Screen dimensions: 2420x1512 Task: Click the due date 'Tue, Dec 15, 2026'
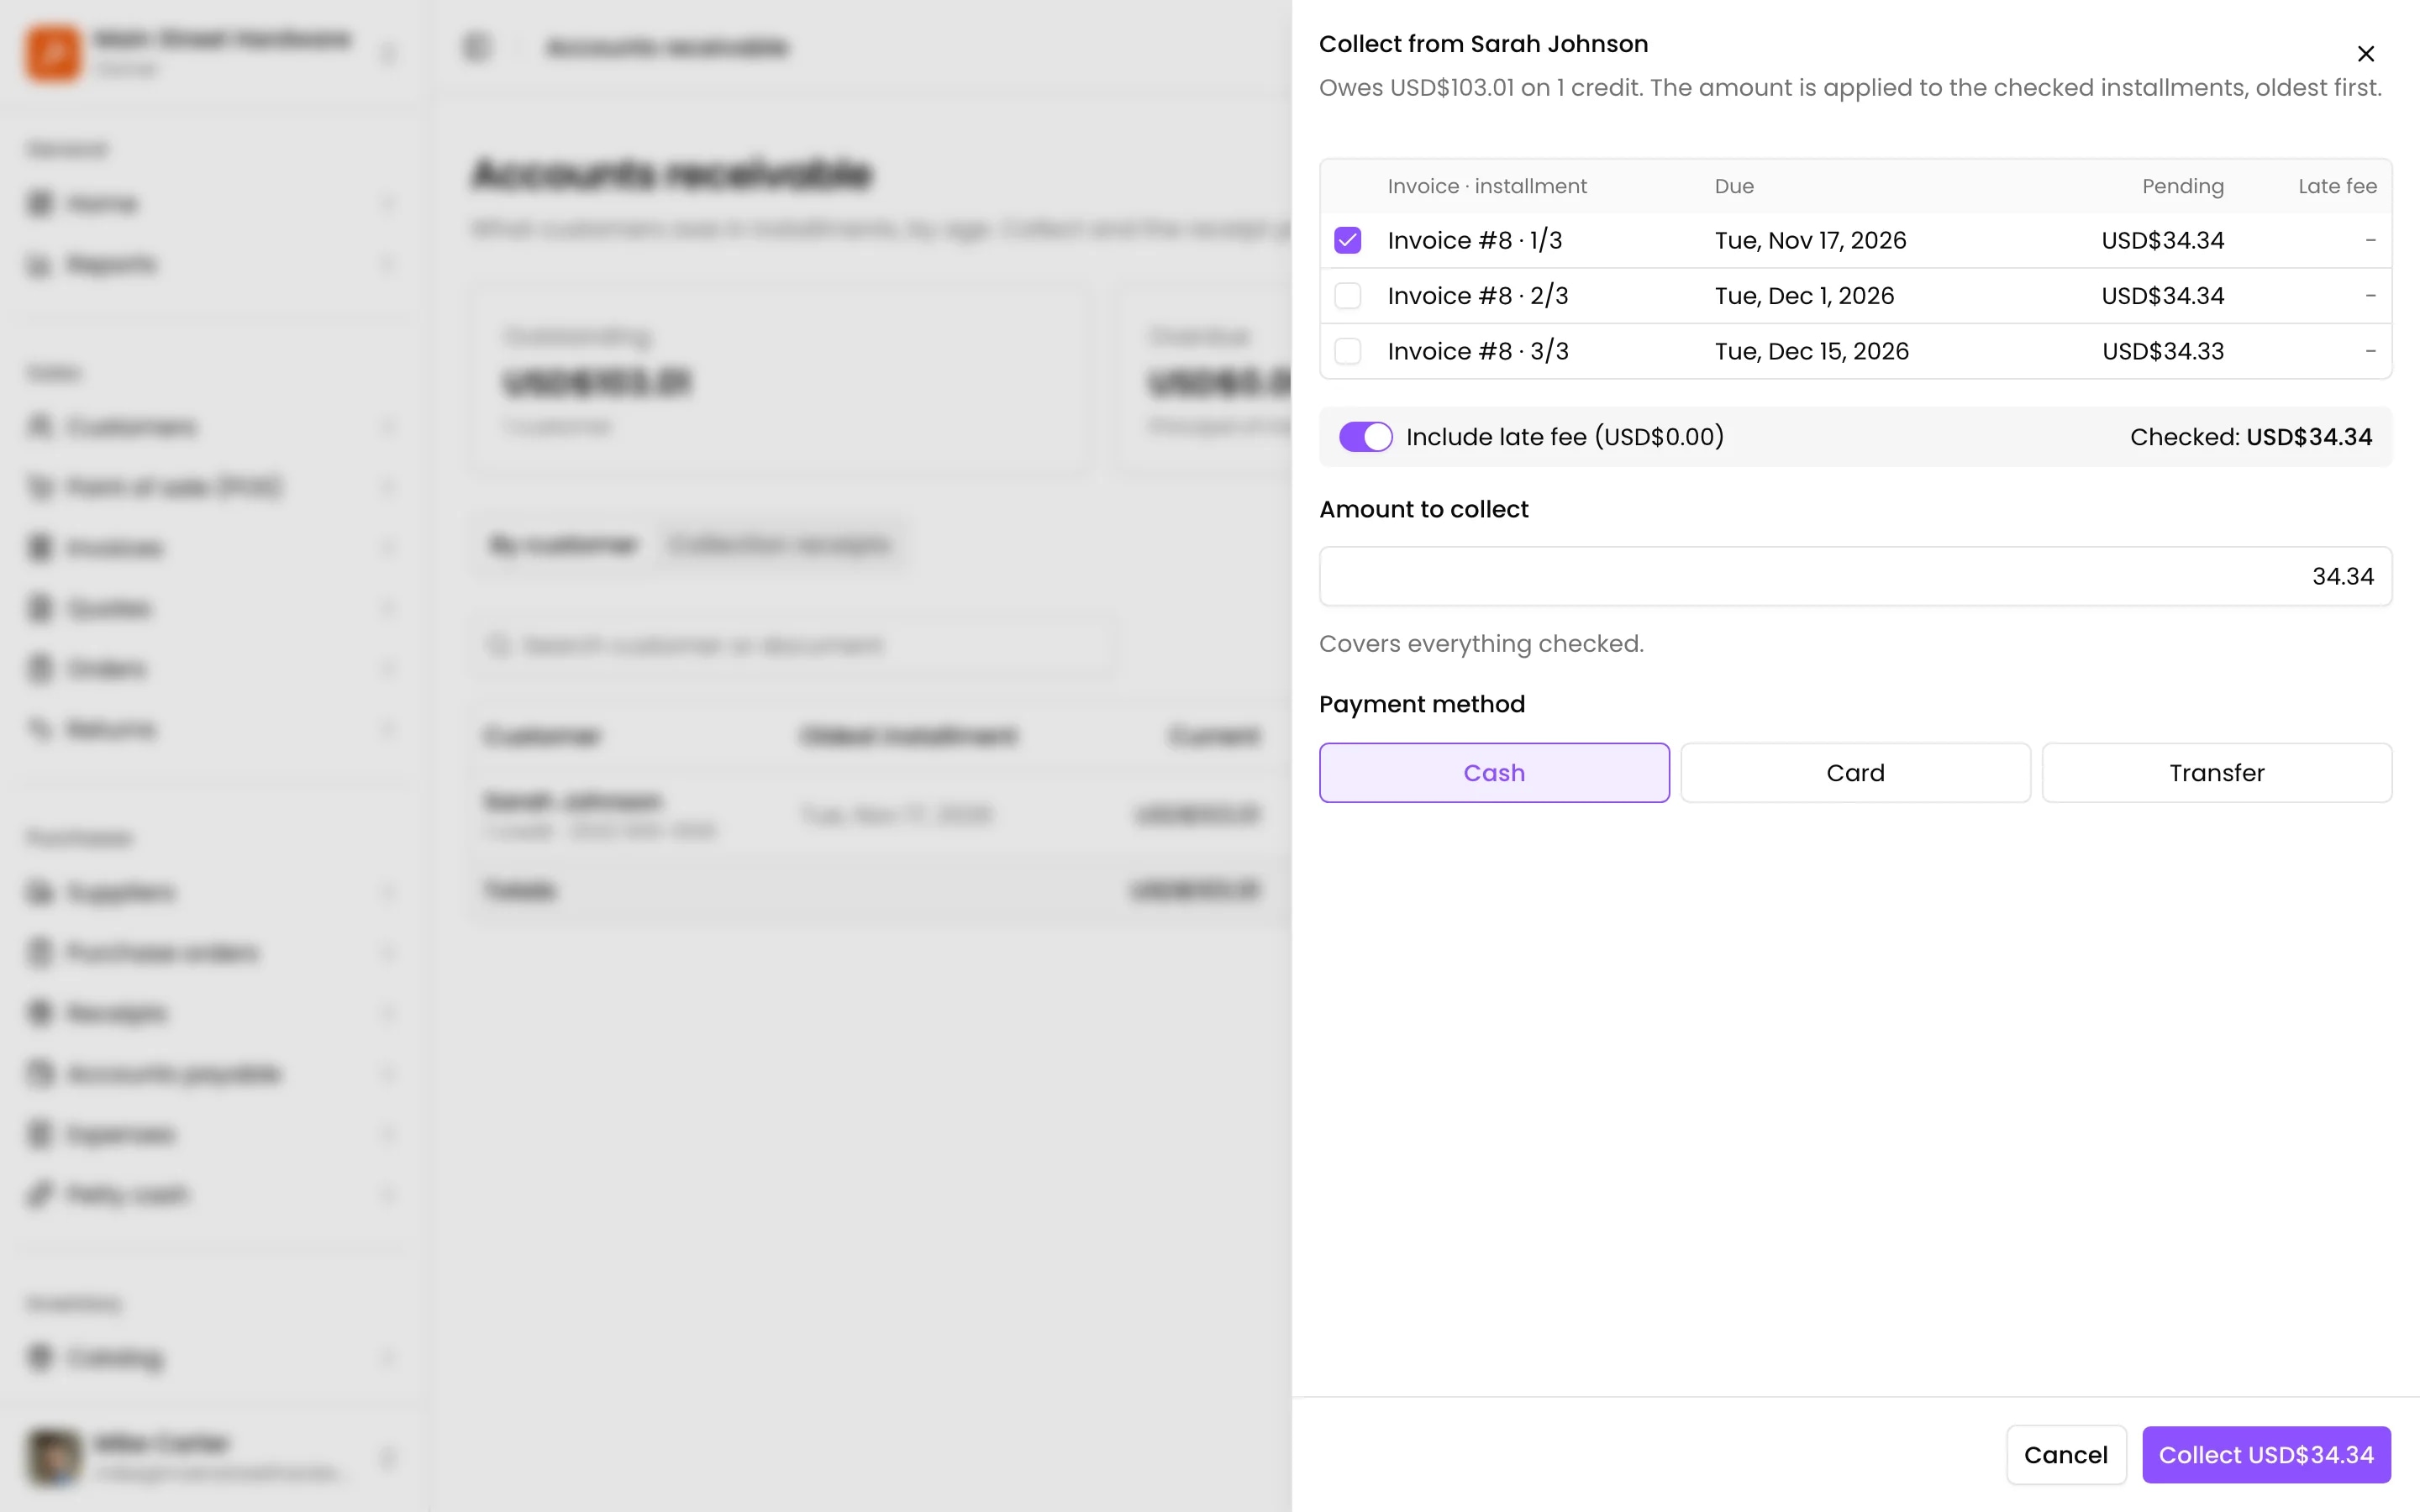point(1811,352)
